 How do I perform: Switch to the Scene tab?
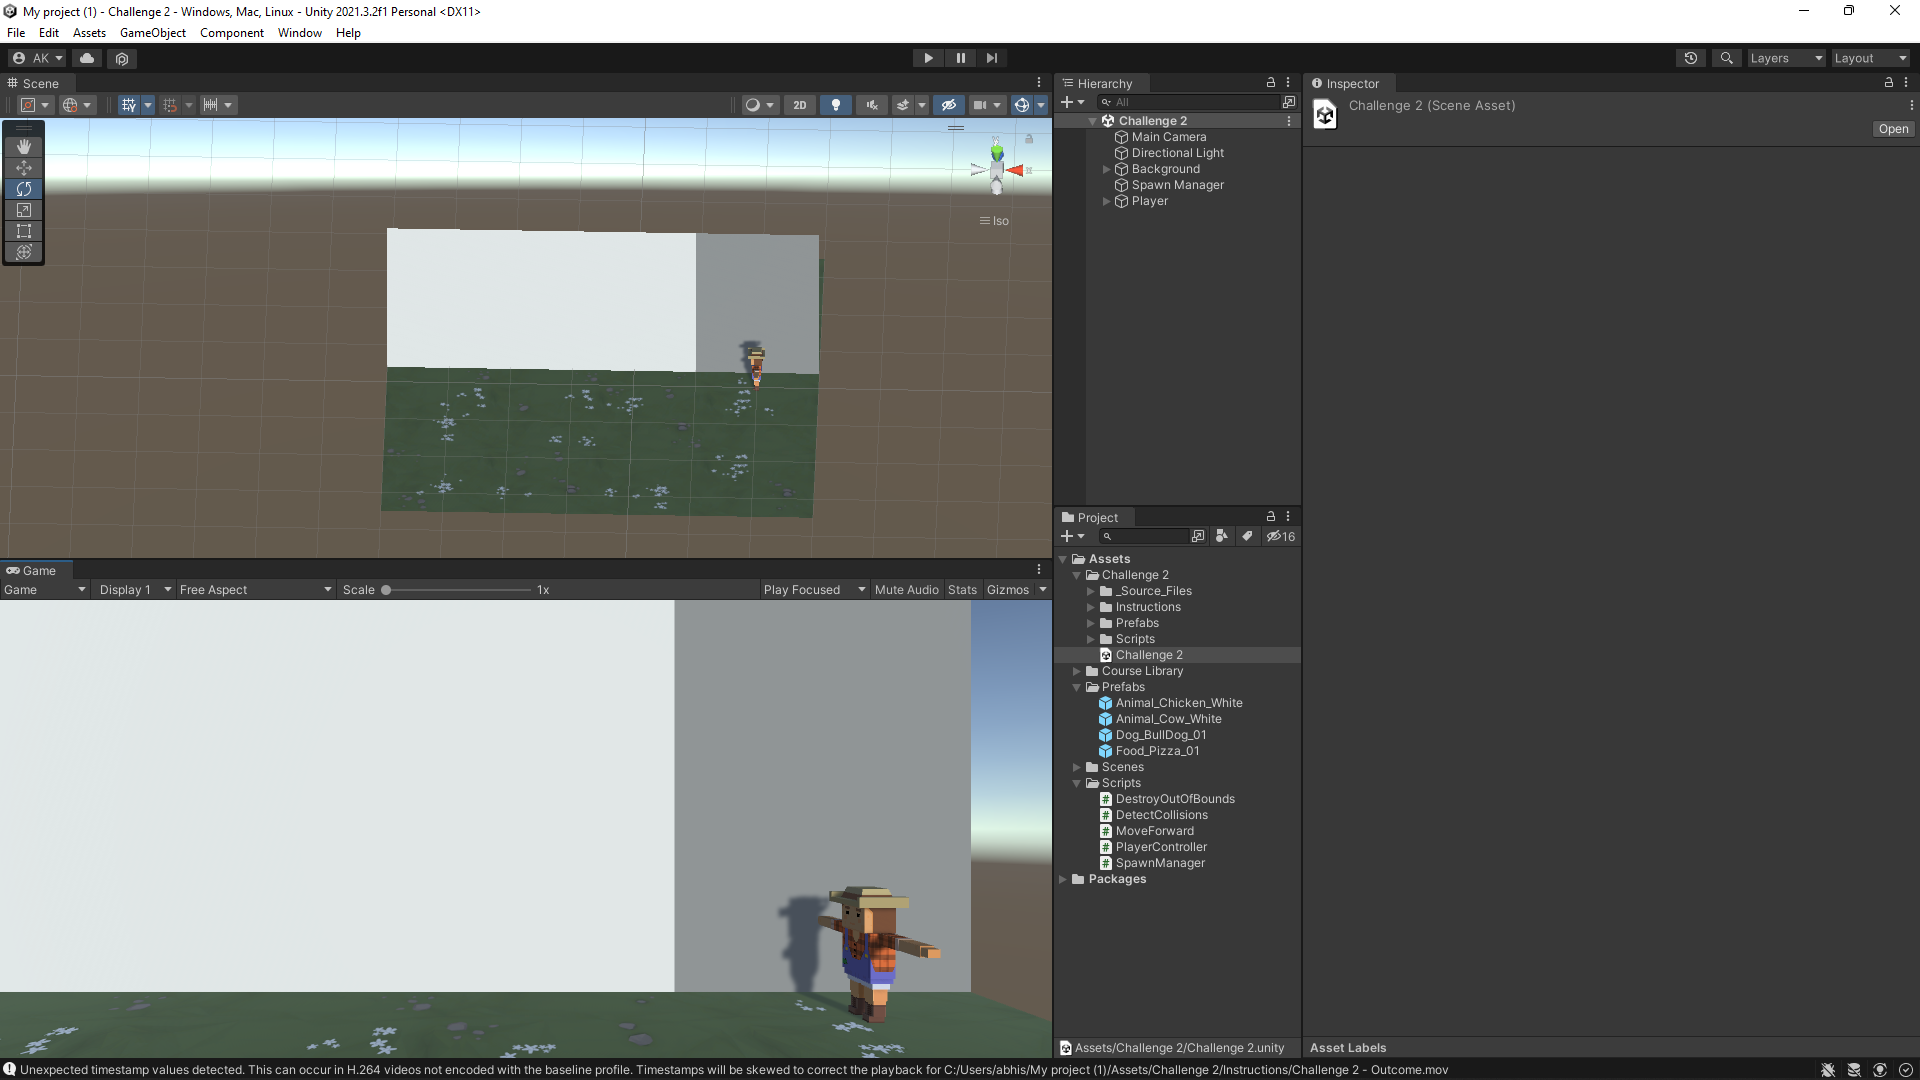coord(36,83)
